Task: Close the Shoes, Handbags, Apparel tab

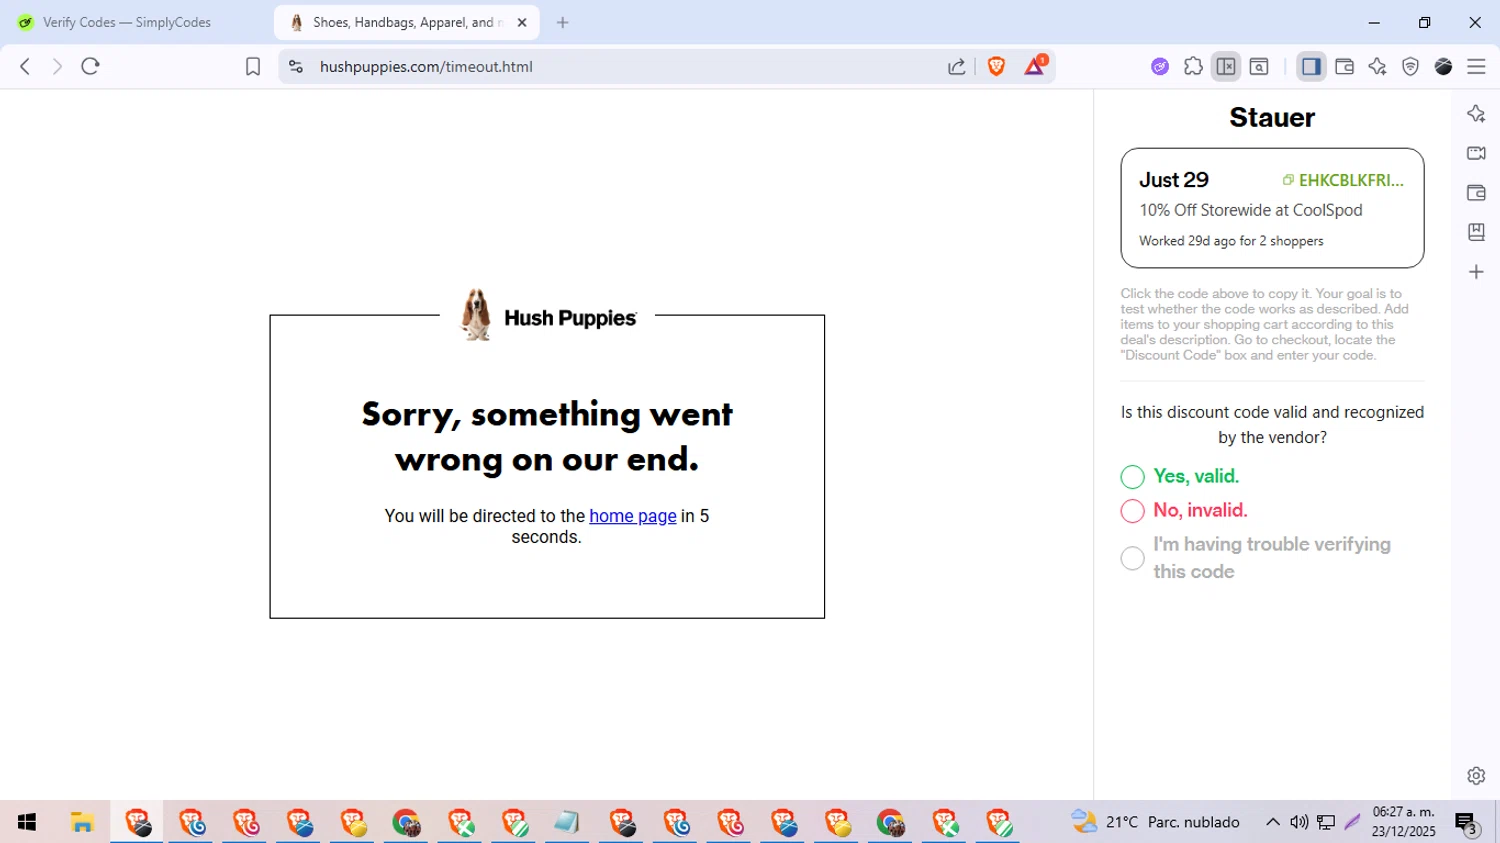Action: pyautogui.click(x=522, y=22)
